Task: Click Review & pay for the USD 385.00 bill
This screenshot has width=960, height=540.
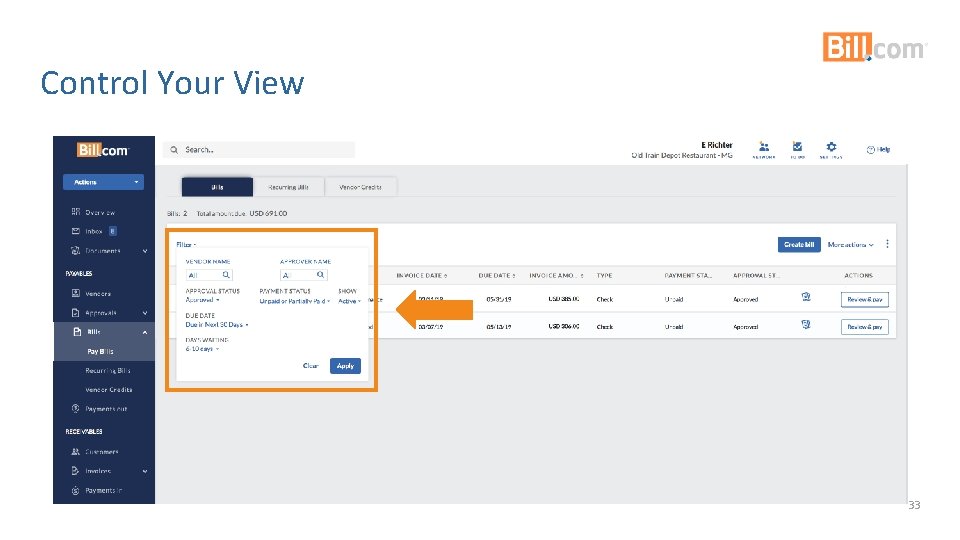Action: tap(864, 299)
